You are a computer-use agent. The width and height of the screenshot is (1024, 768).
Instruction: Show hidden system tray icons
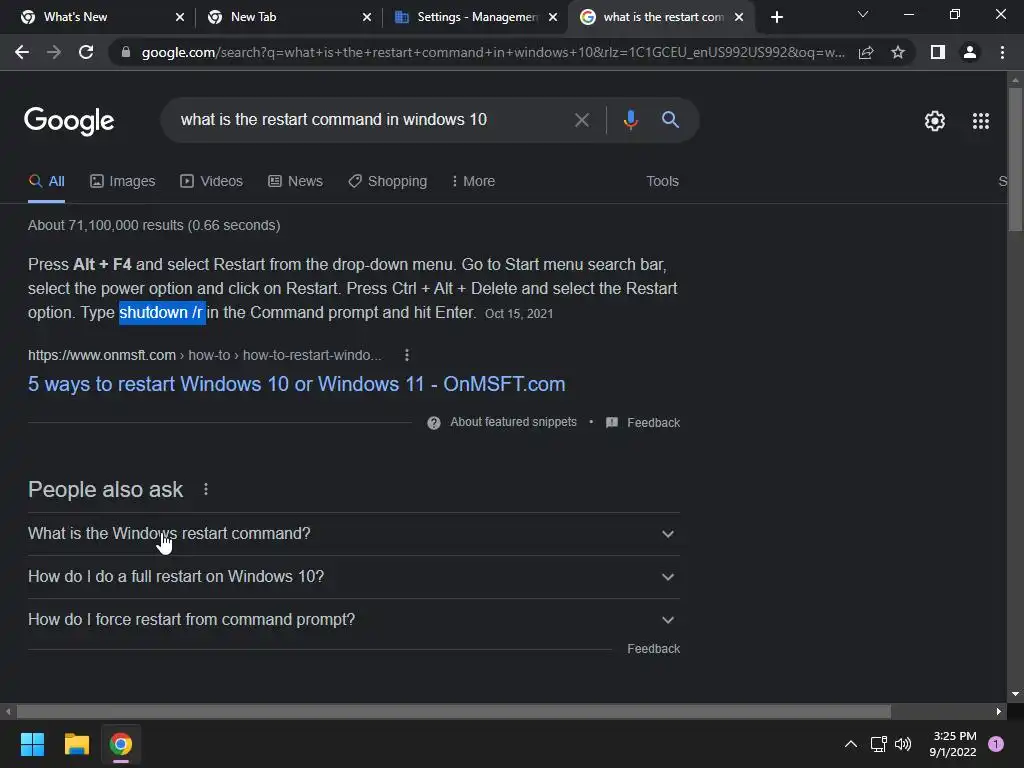[851, 744]
